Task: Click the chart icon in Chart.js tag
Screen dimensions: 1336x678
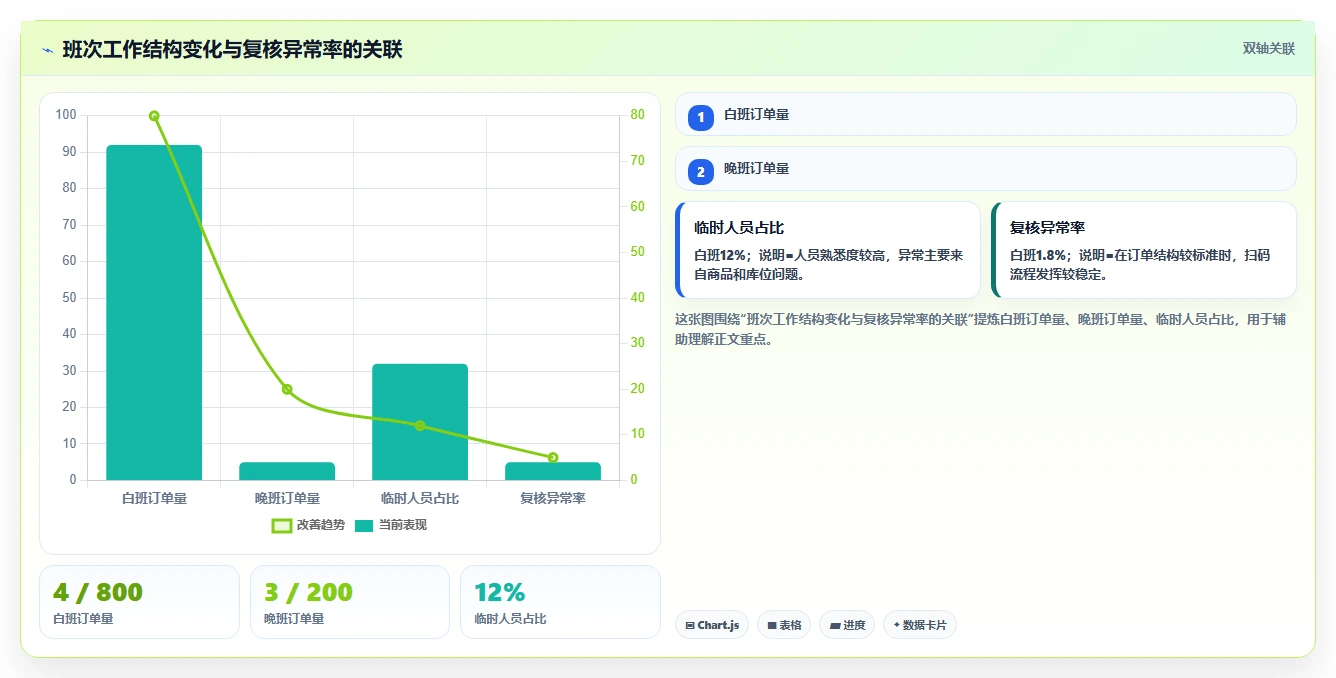Action: pos(690,626)
